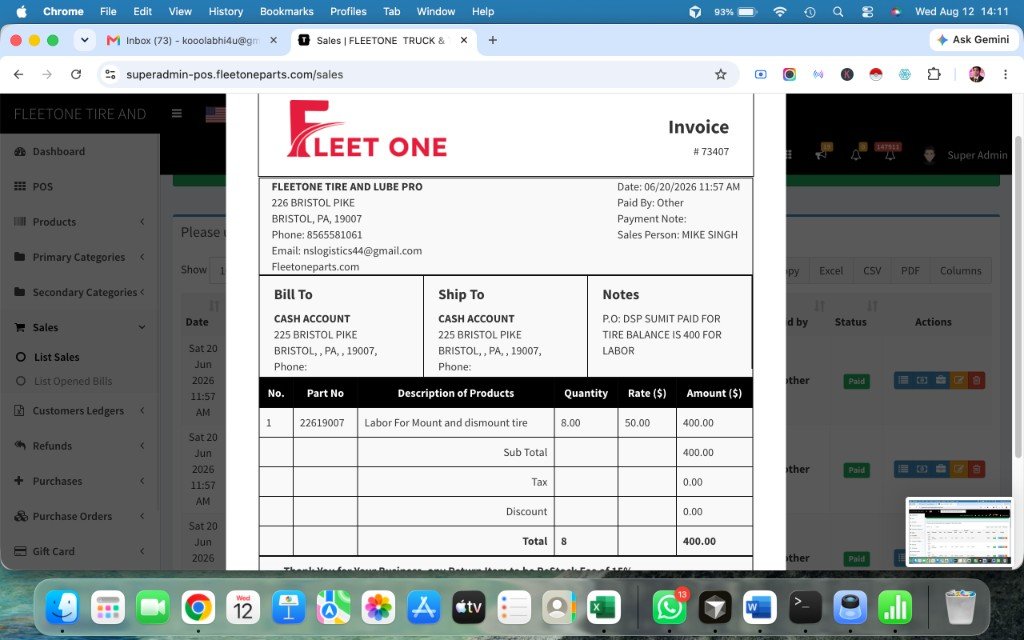Click the screenshot preview thumbnail

tap(959, 532)
